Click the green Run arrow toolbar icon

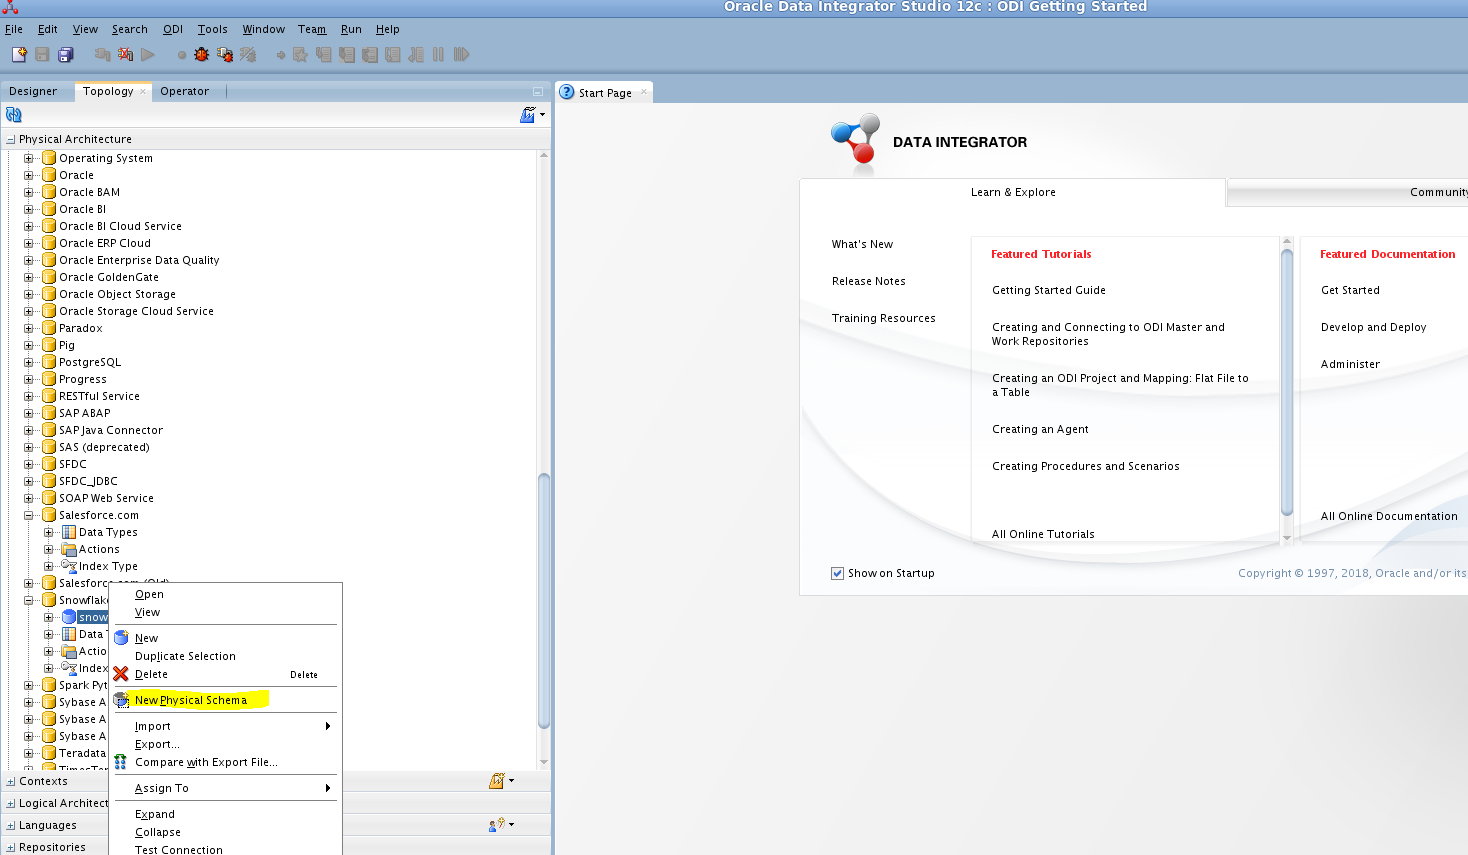pyautogui.click(x=148, y=55)
